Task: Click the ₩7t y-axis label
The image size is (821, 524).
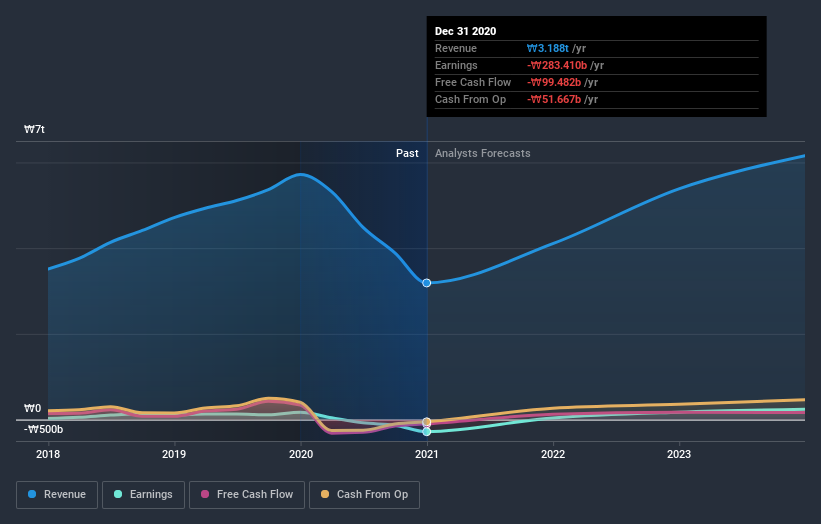Action: coord(34,129)
